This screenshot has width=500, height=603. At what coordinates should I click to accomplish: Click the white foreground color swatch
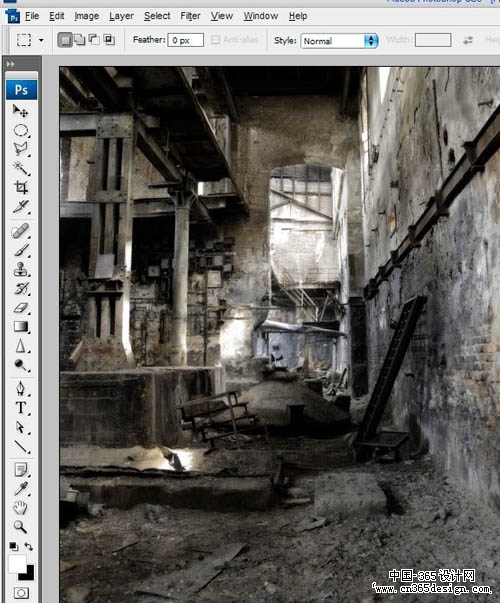coord(17,564)
